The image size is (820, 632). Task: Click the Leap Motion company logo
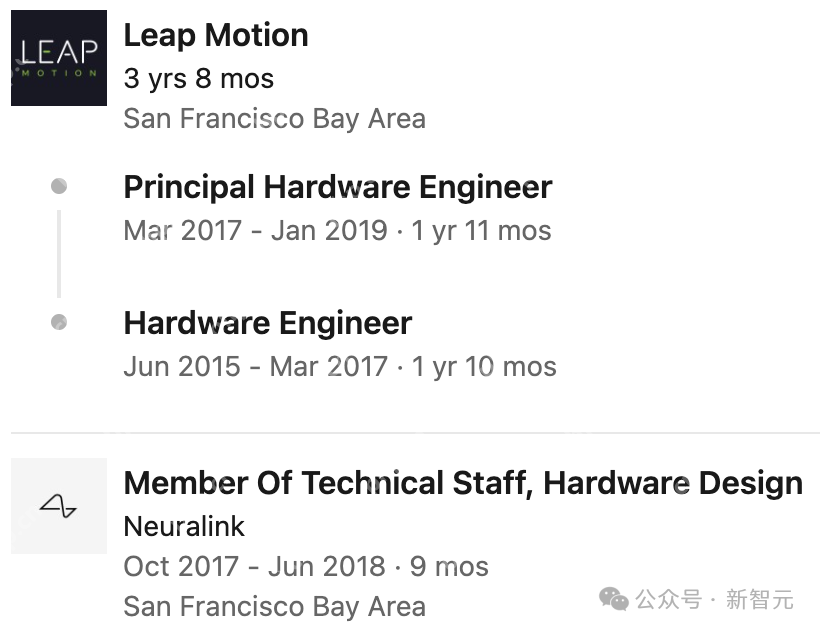point(59,58)
